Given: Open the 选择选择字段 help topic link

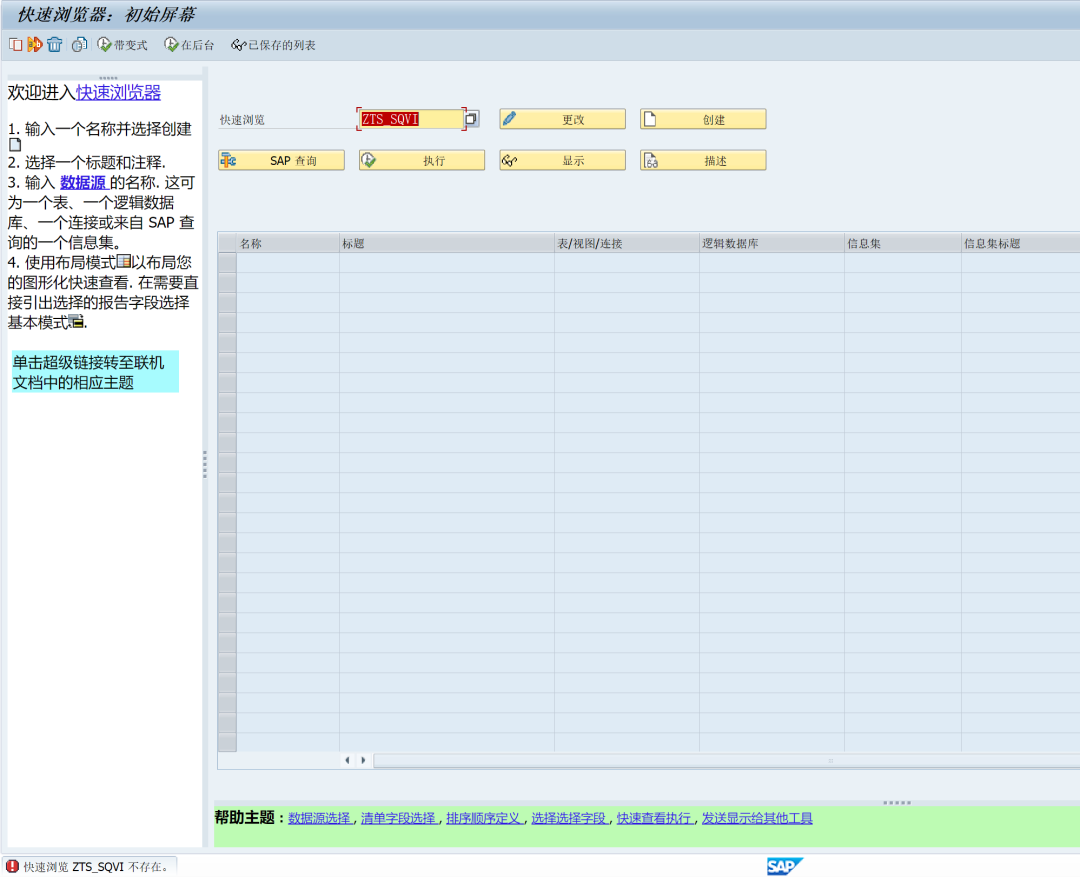Looking at the screenshot, I should 569,818.
